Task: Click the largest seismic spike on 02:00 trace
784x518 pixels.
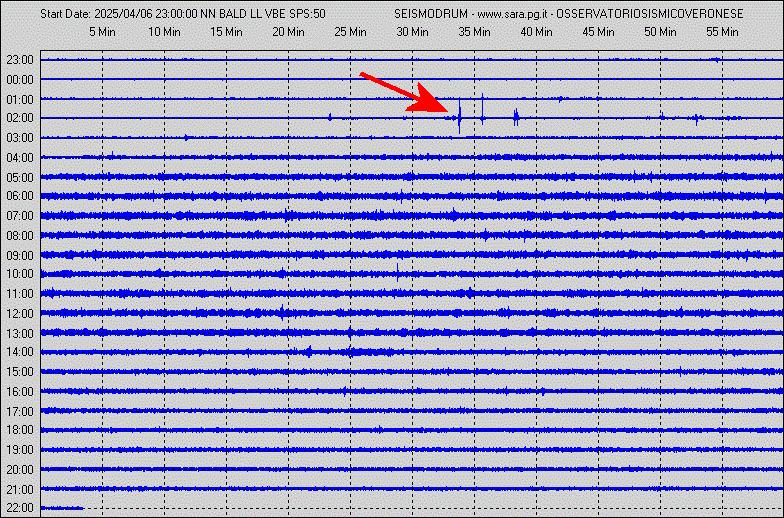Action: coord(460,116)
